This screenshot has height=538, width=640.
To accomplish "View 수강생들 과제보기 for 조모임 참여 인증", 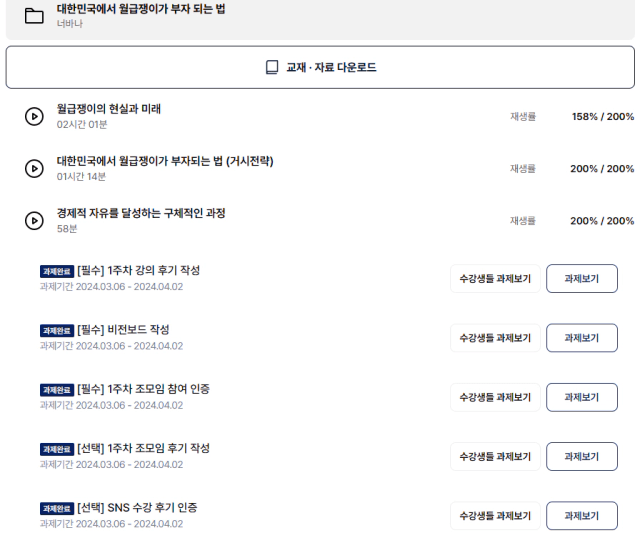I will click(x=495, y=397).
